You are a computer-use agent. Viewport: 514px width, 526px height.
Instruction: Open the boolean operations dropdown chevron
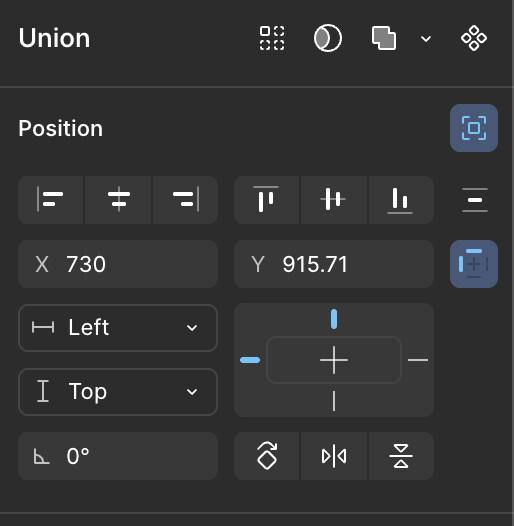(426, 39)
